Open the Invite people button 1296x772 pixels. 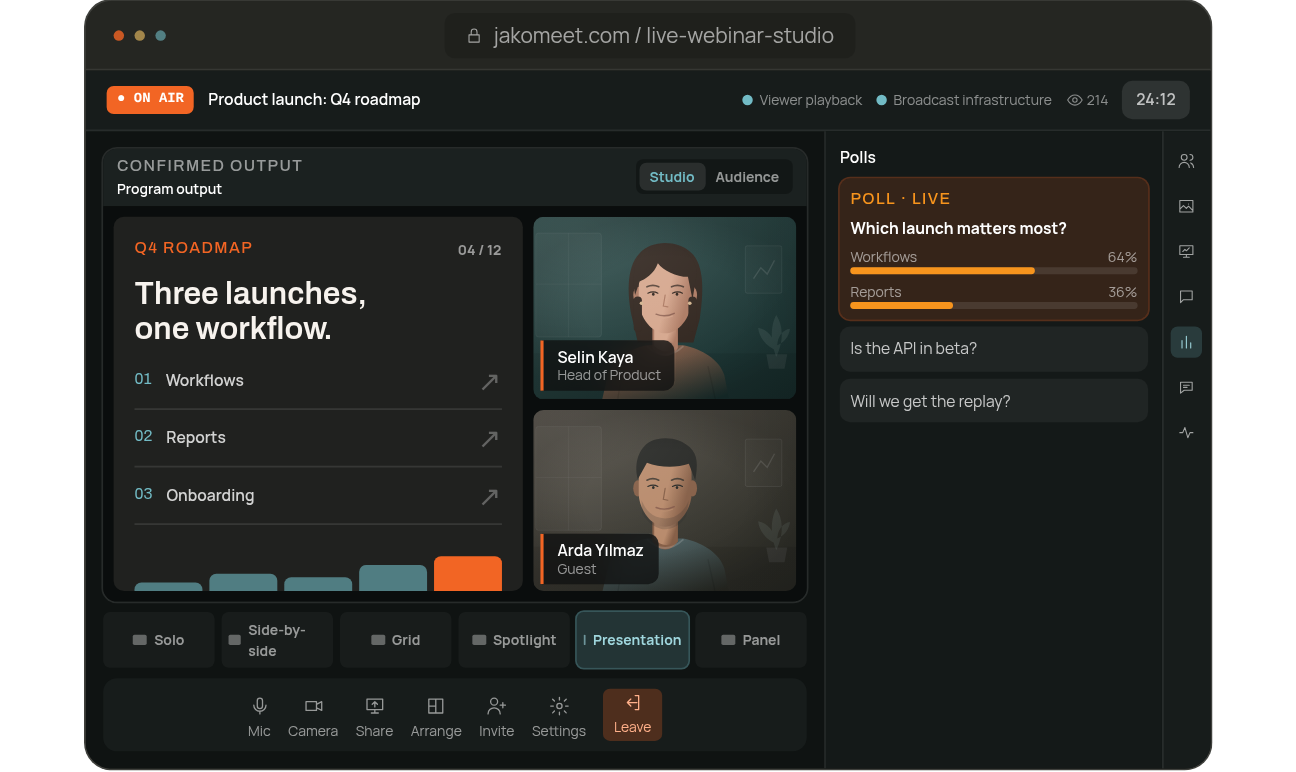[496, 716]
